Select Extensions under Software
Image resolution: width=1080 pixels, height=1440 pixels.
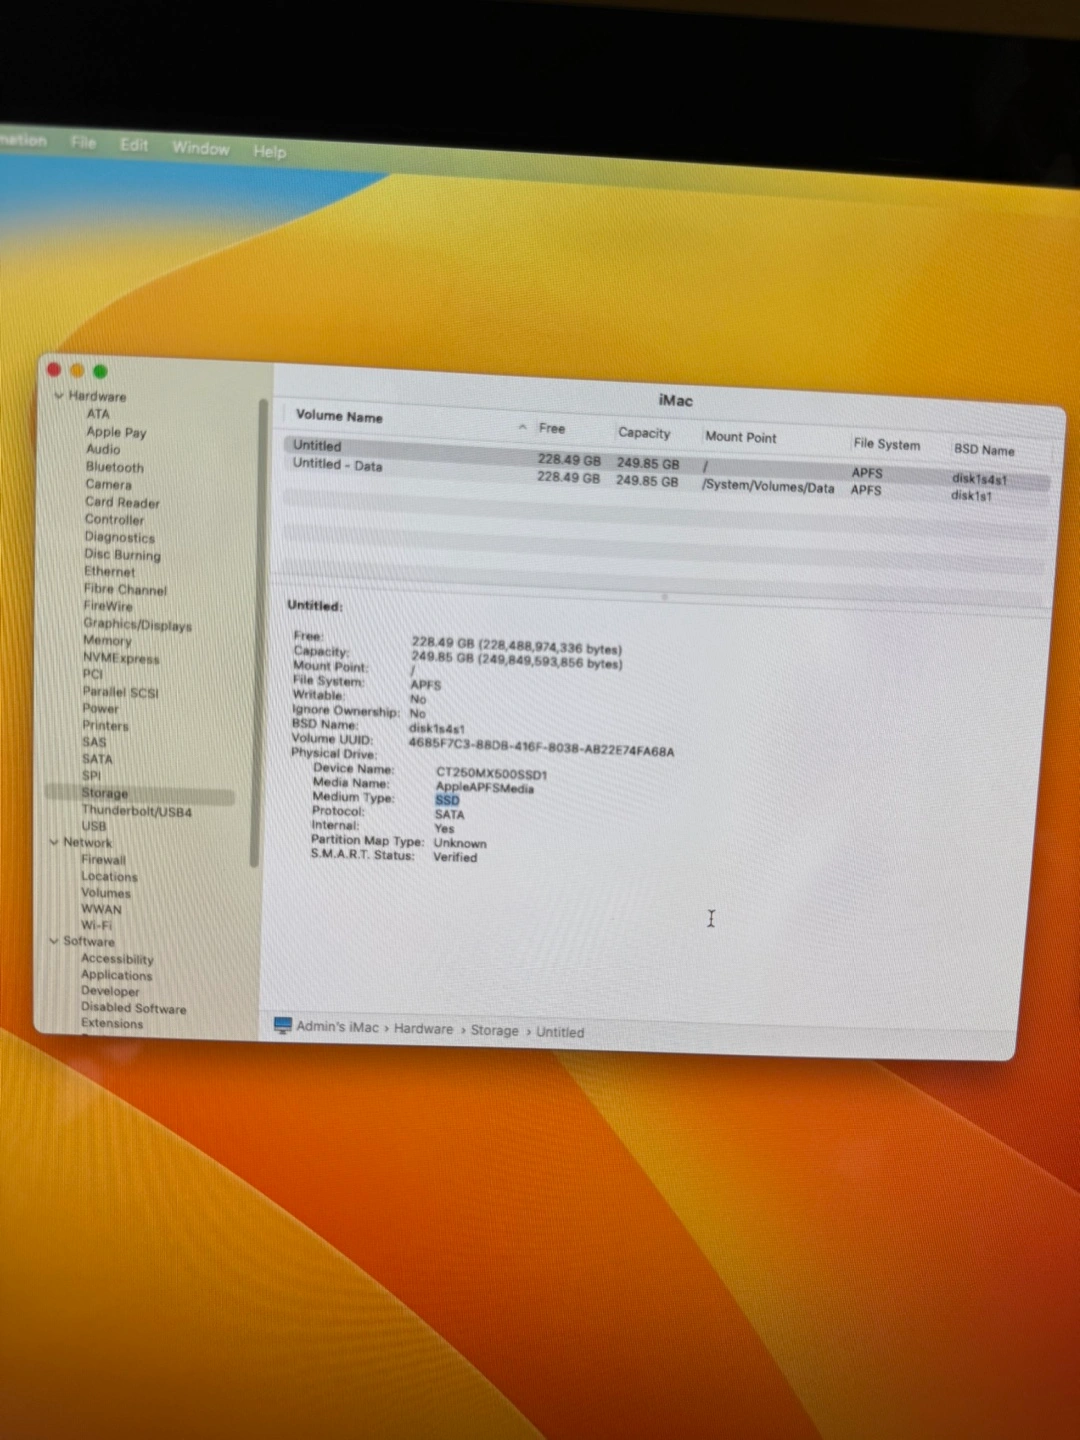pyautogui.click(x=112, y=1024)
